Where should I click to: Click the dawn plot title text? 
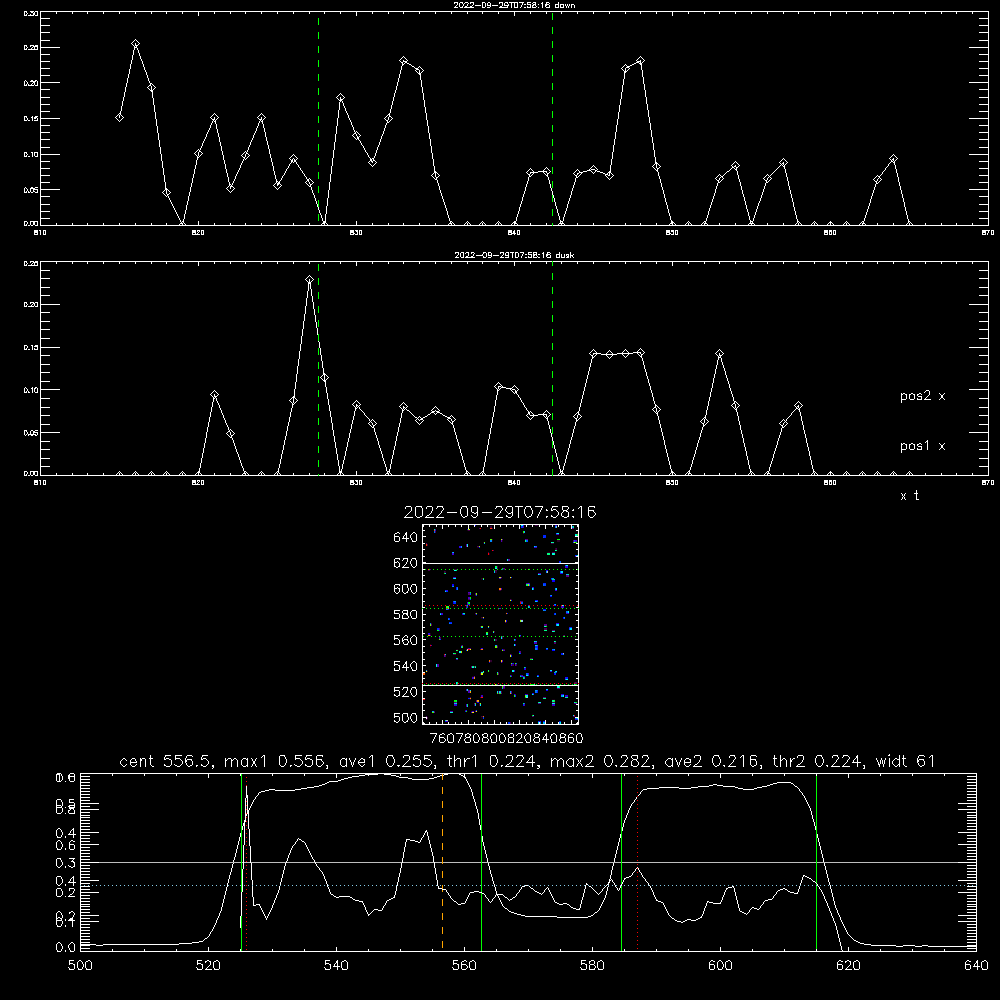coord(515,5)
